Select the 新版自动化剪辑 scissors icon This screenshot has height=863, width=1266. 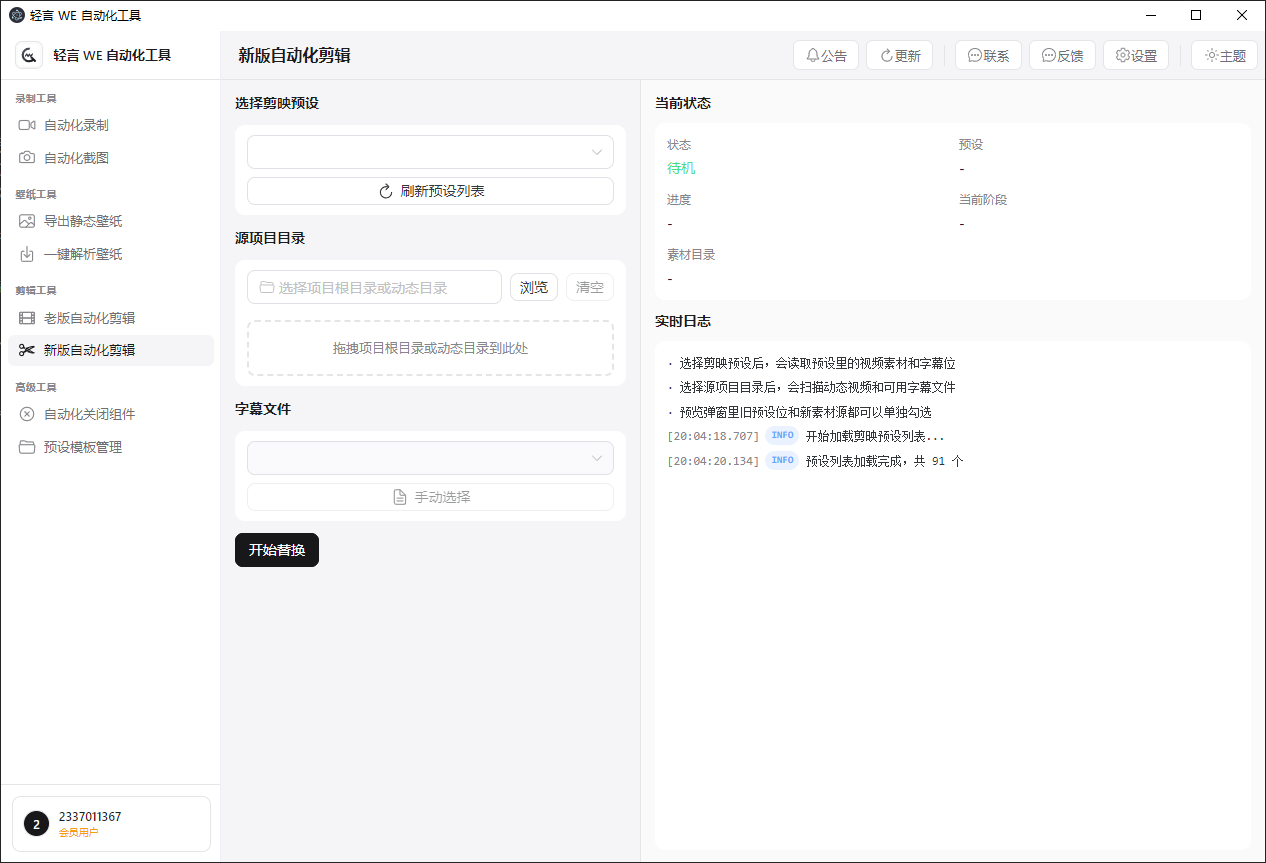(26, 350)
